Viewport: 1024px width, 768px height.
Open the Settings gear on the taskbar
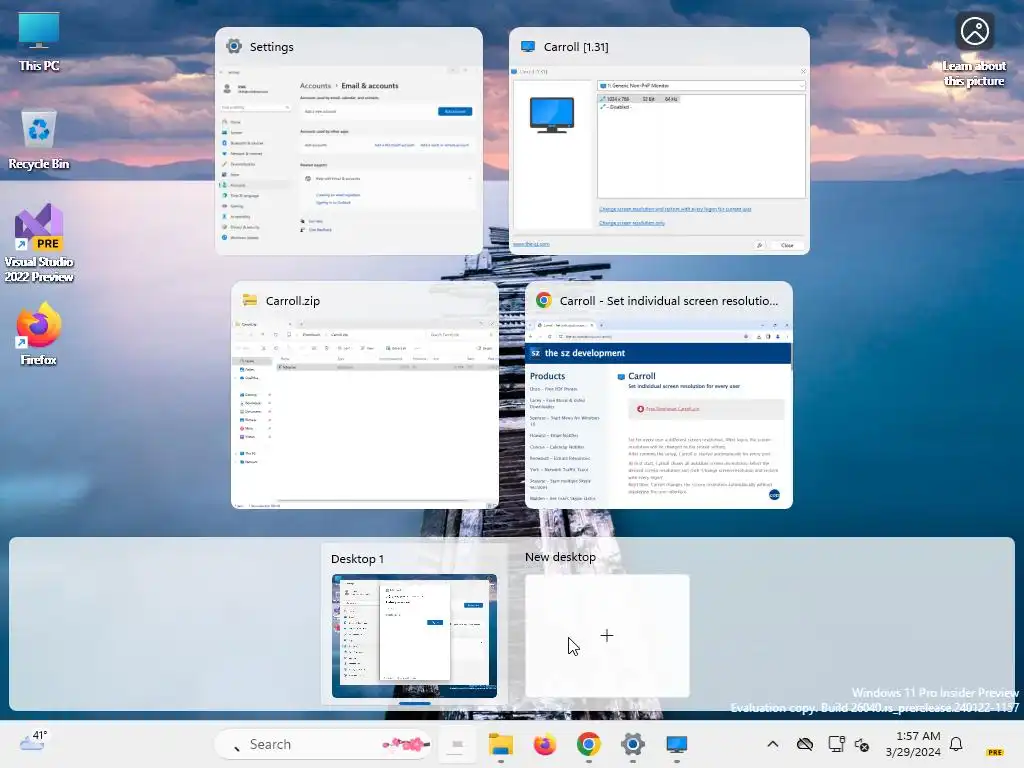[632, 744]
